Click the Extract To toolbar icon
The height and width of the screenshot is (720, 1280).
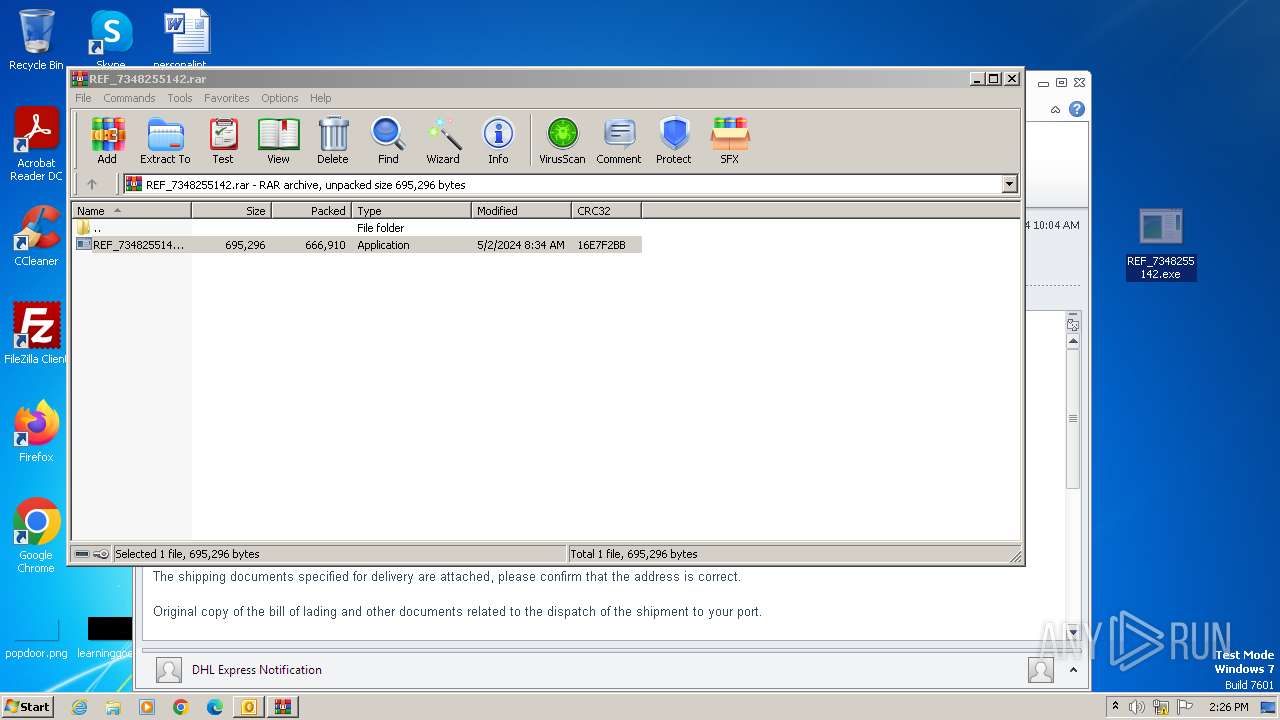[x=165, y=141]
